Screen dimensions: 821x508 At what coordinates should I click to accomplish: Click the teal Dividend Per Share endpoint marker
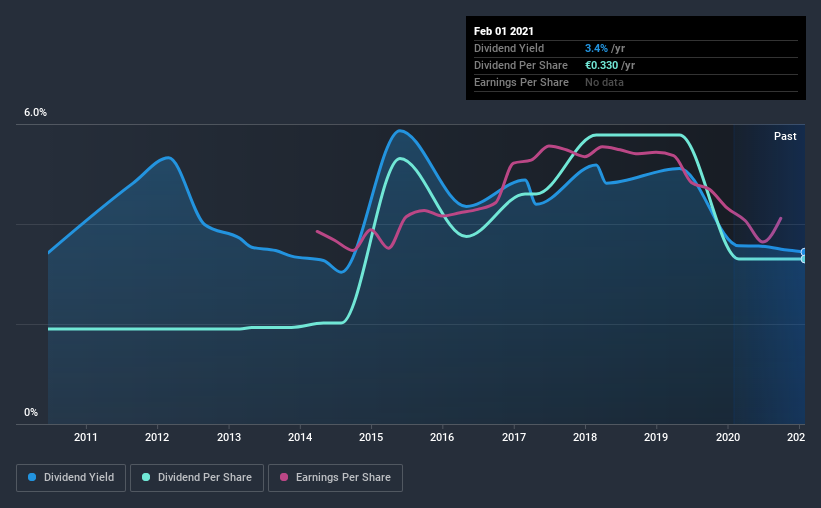803,259
